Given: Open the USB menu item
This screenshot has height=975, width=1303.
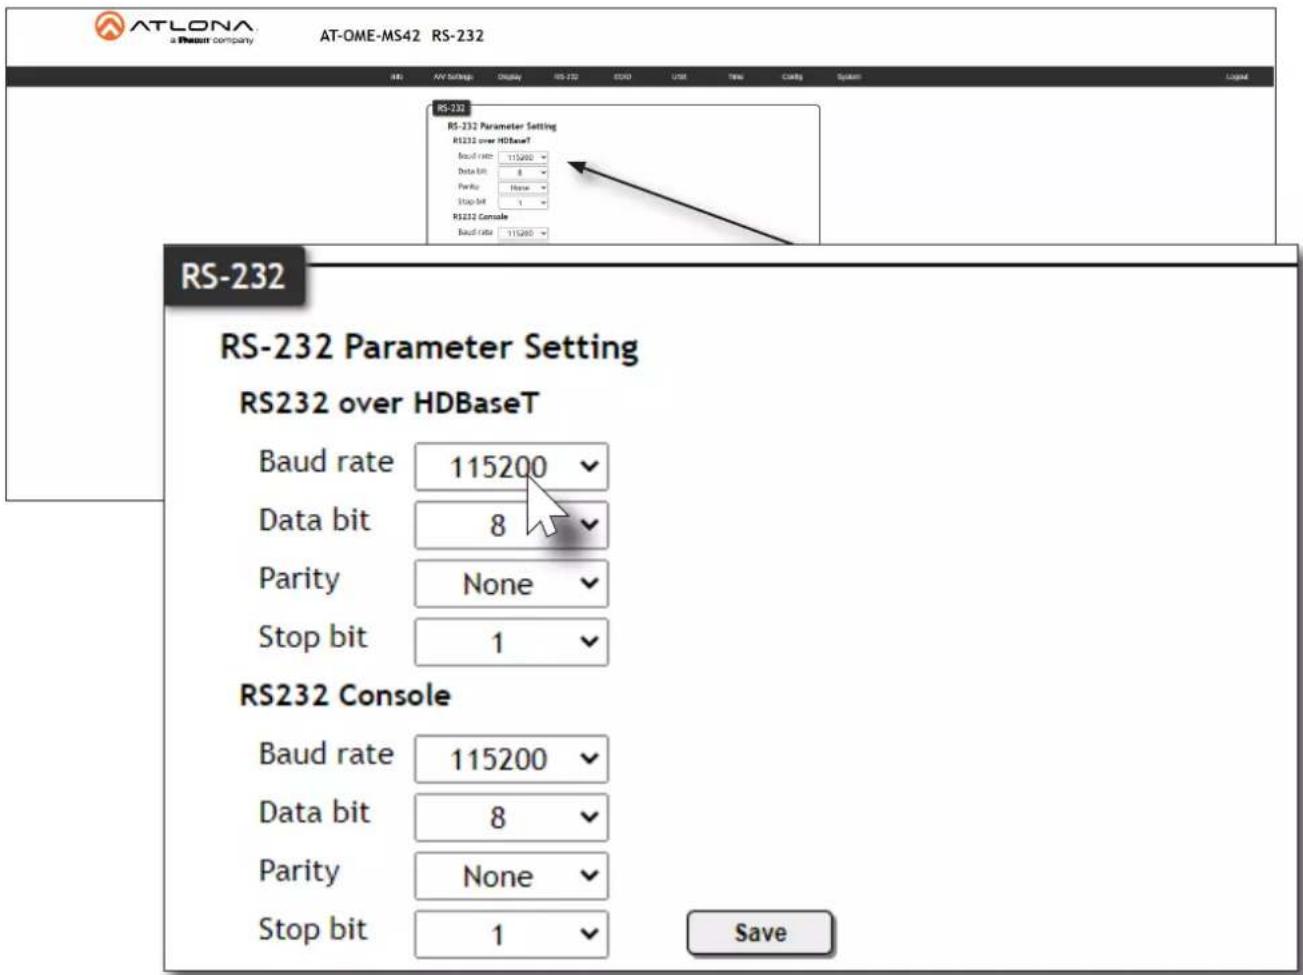Looking at the screenshot, I should (x=679, y=77).
